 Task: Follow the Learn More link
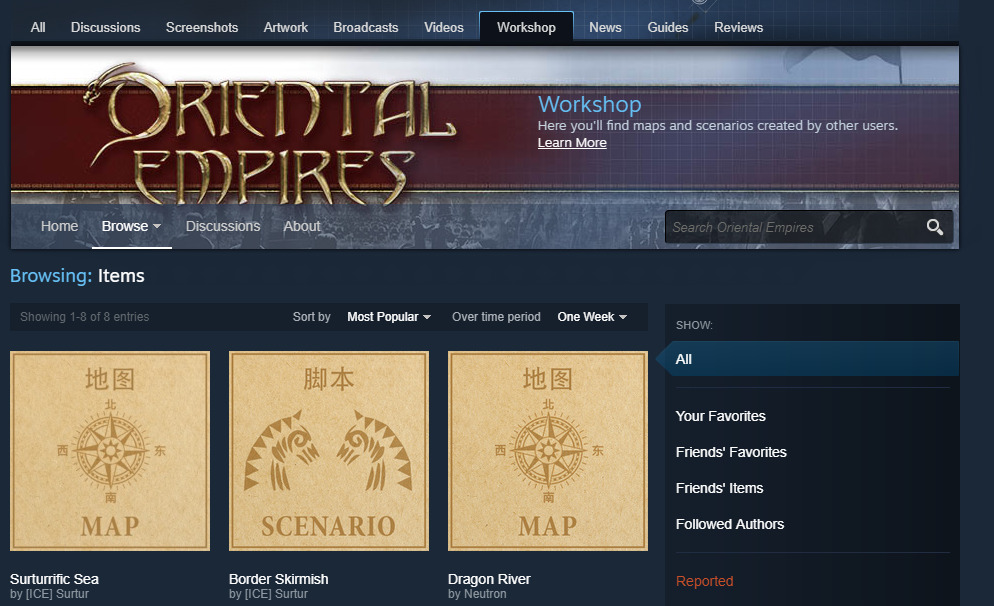coord(572,143)
